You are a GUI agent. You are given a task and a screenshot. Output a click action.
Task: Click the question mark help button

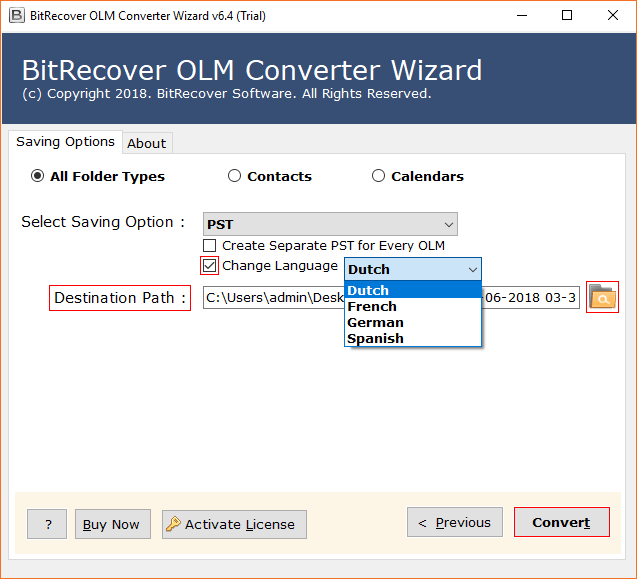(47, 524)
